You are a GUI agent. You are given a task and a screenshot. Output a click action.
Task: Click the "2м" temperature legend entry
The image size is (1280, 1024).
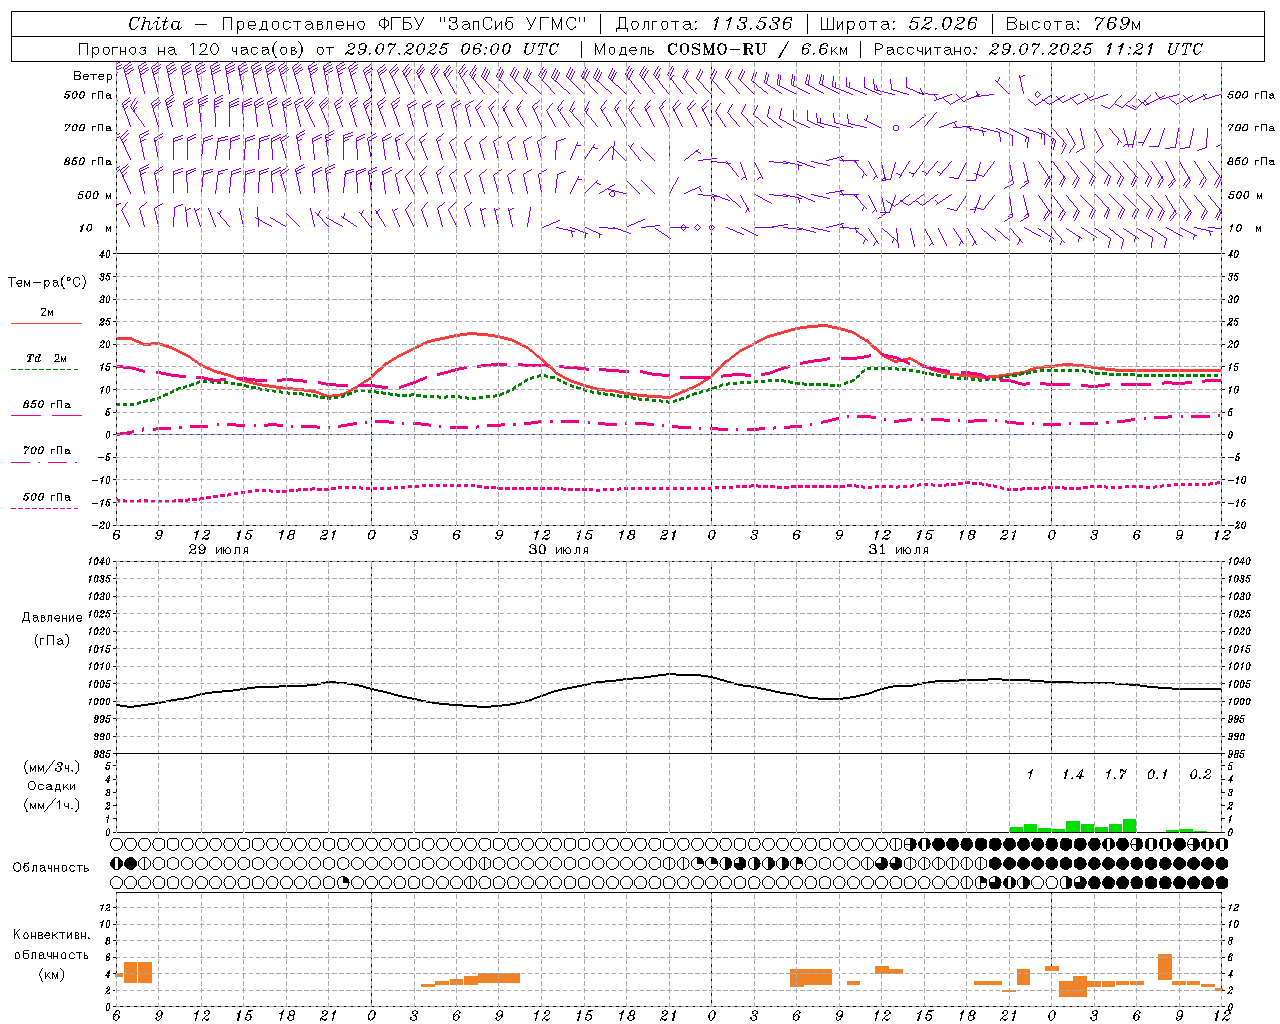[x=47, y=312]
